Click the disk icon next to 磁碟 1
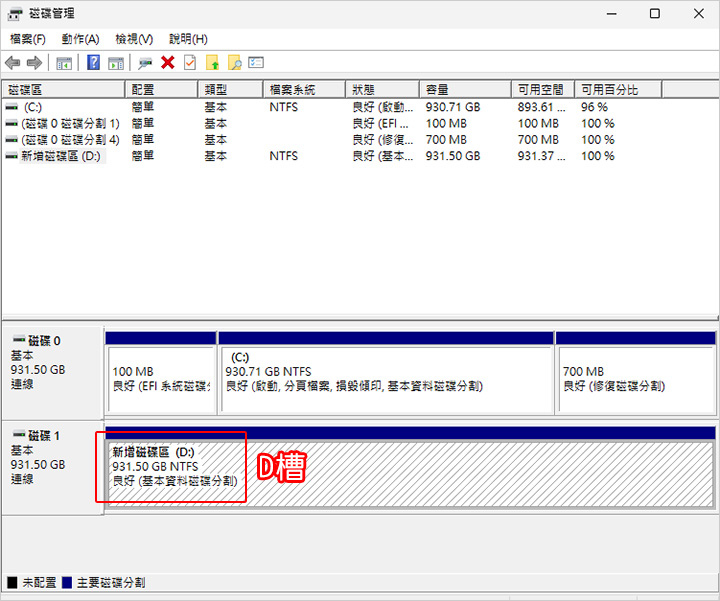Viewport: 720px width, 601px height. pos(19,434)
